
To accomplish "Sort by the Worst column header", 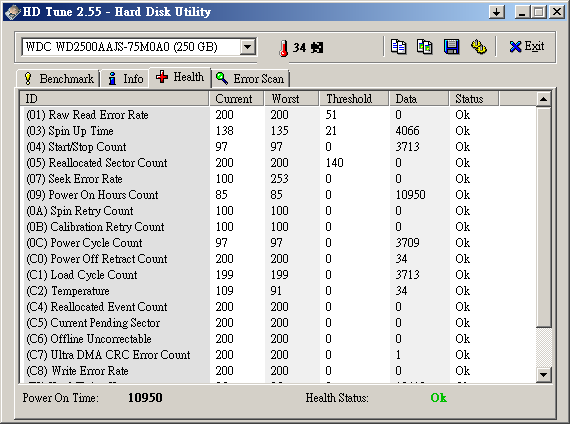I will tap(292, 99).
